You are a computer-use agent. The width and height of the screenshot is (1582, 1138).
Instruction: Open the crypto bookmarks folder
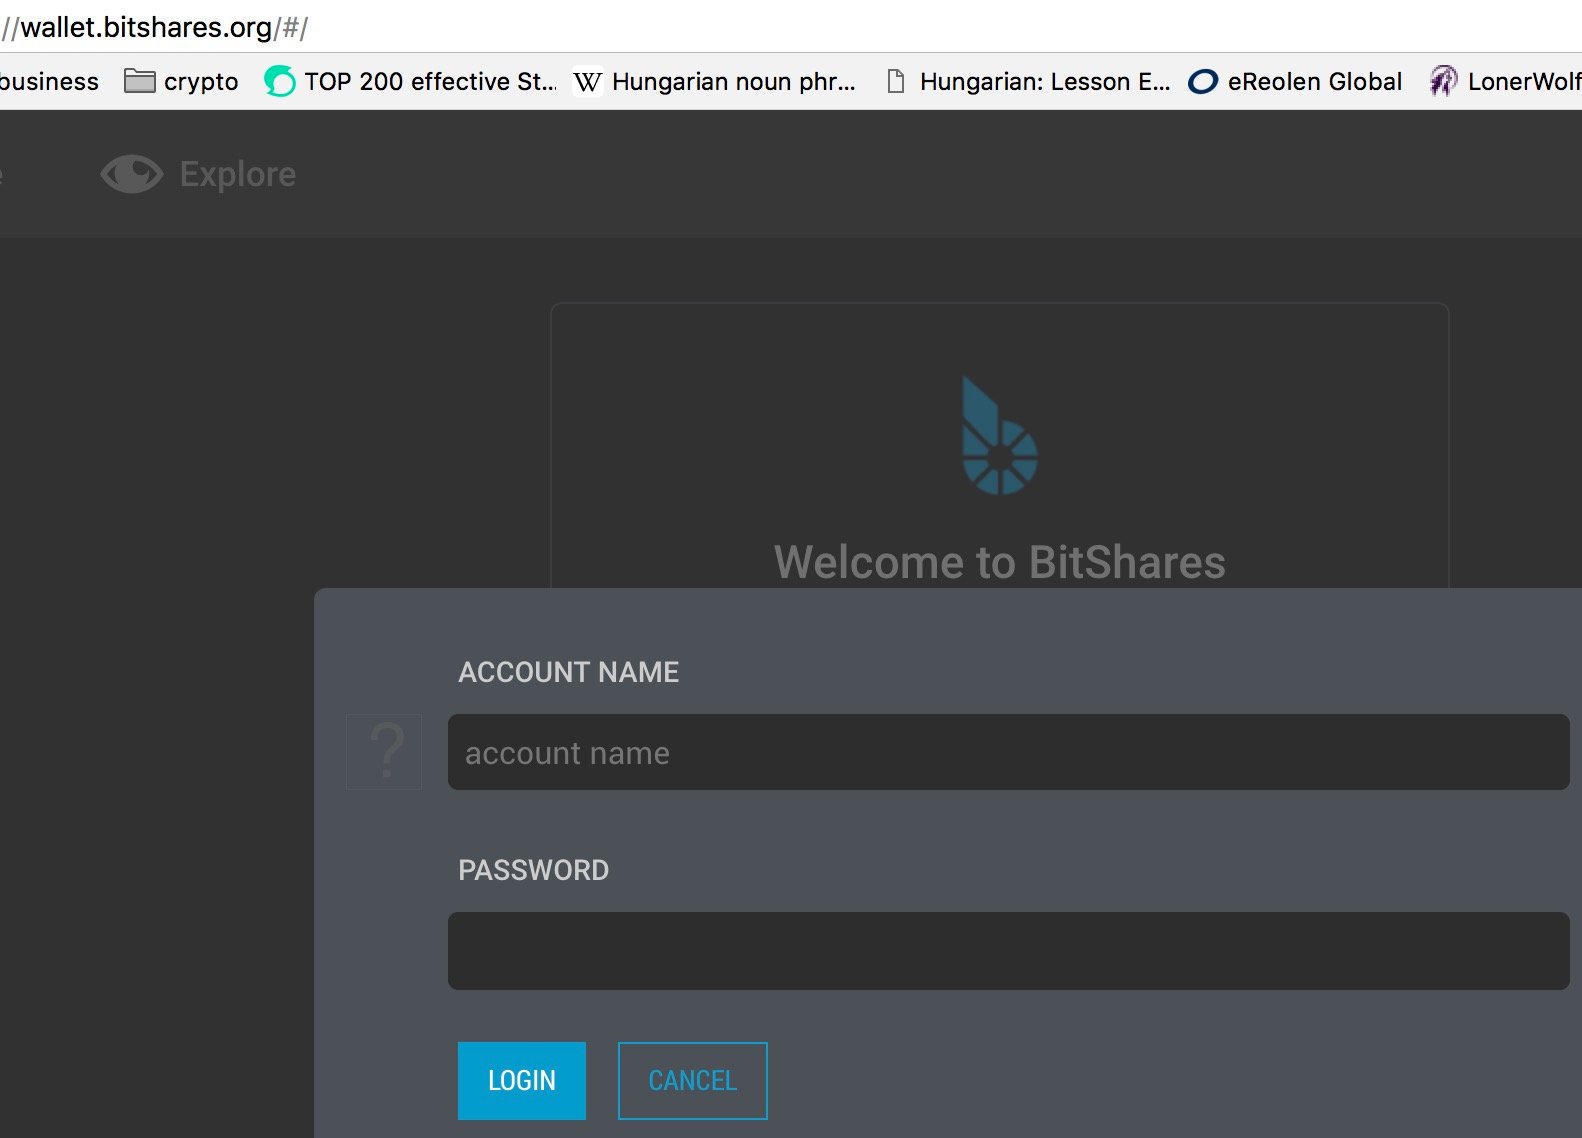181,81
